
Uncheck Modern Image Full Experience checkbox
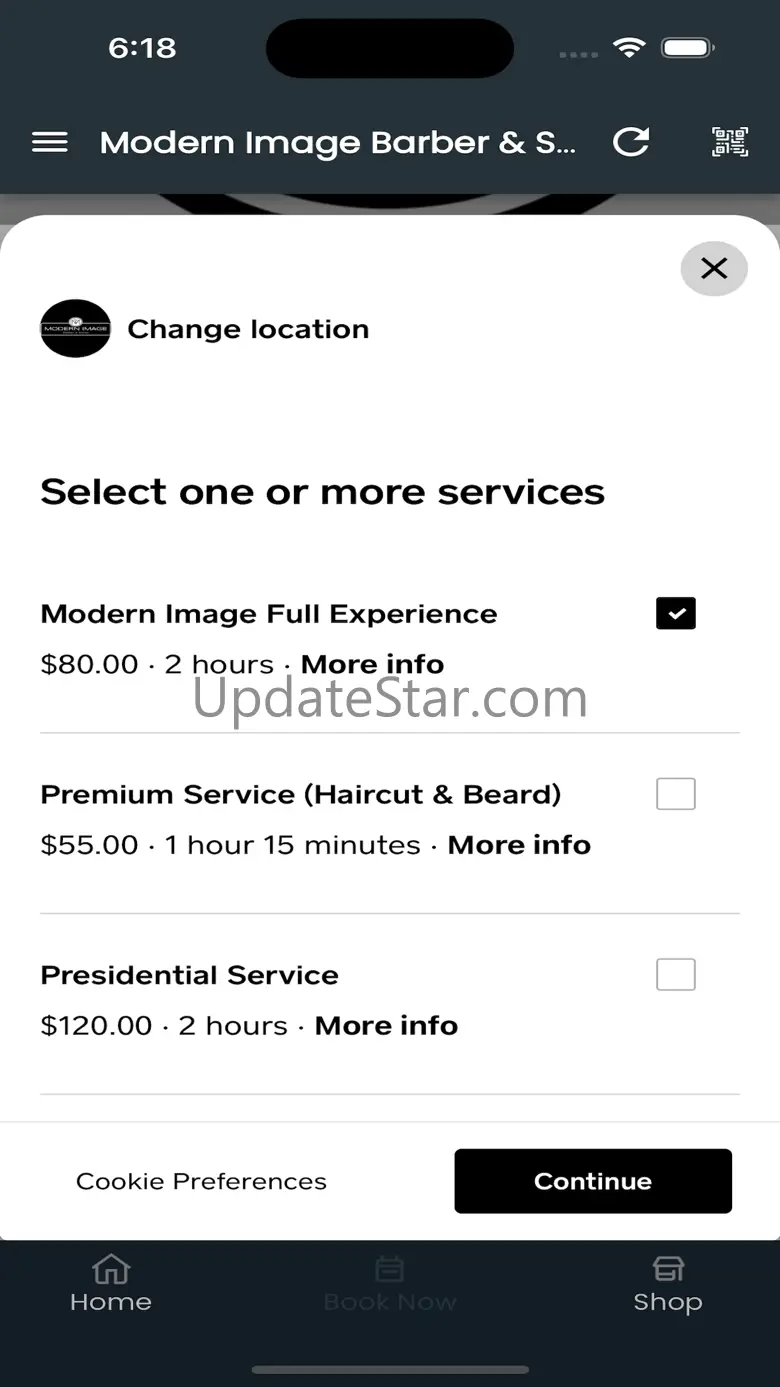pos(675,613)
